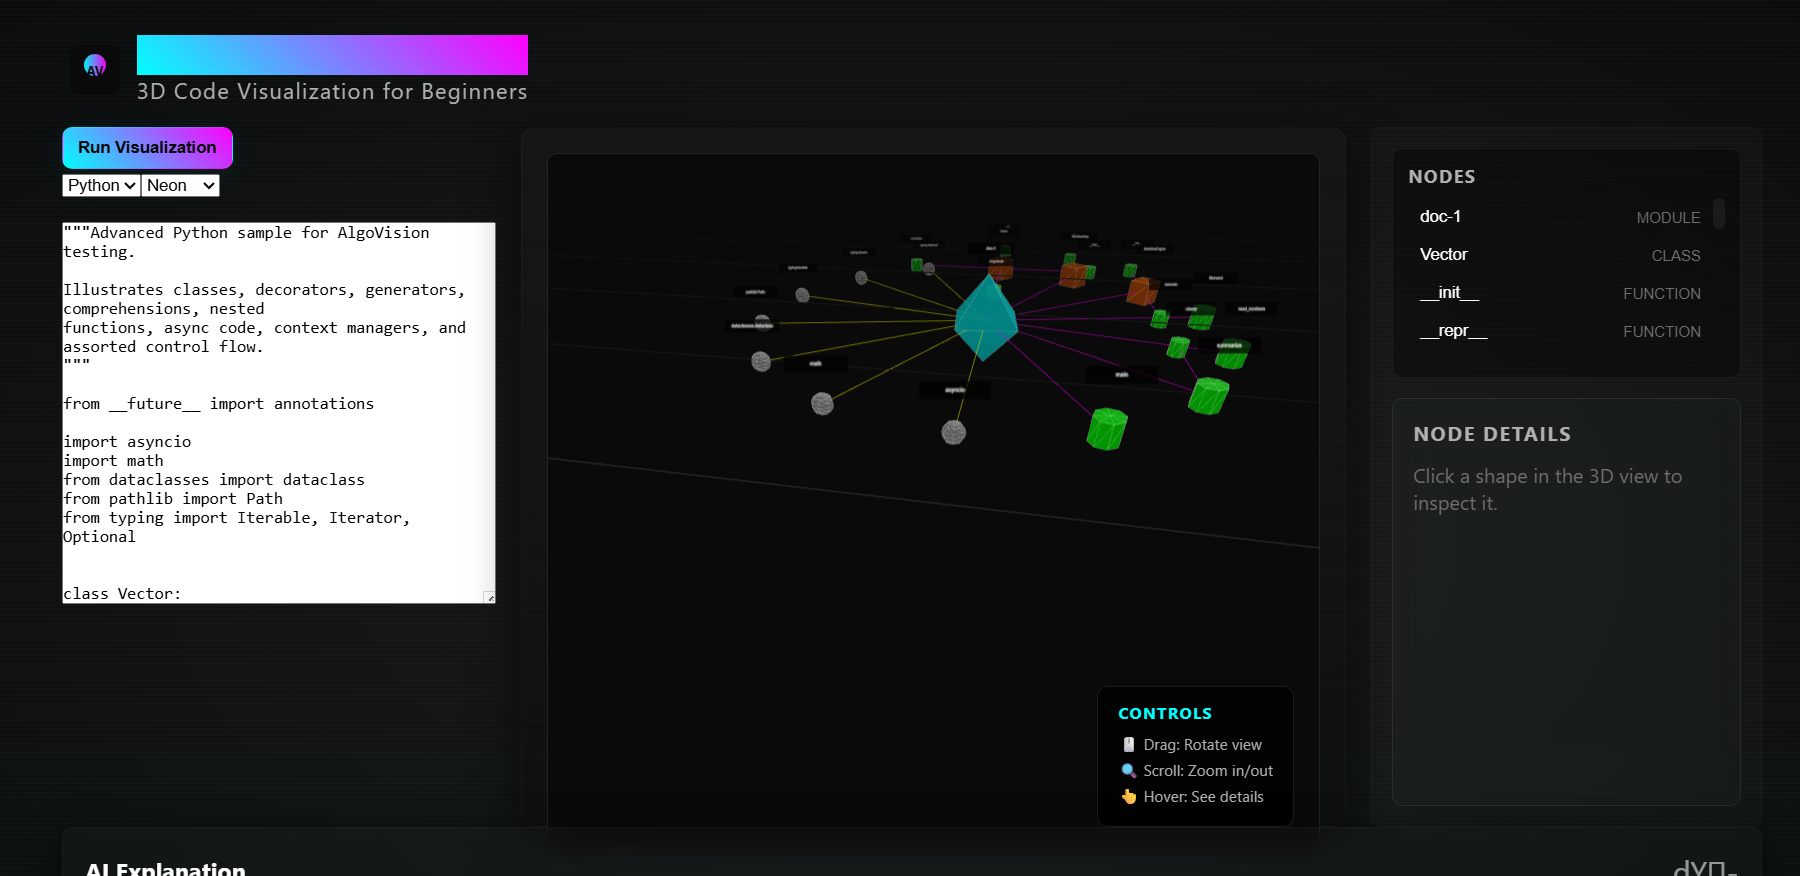Click the AI Explanation heading
The width and height of the screenshot is (1800, 876).
point(166,868)
